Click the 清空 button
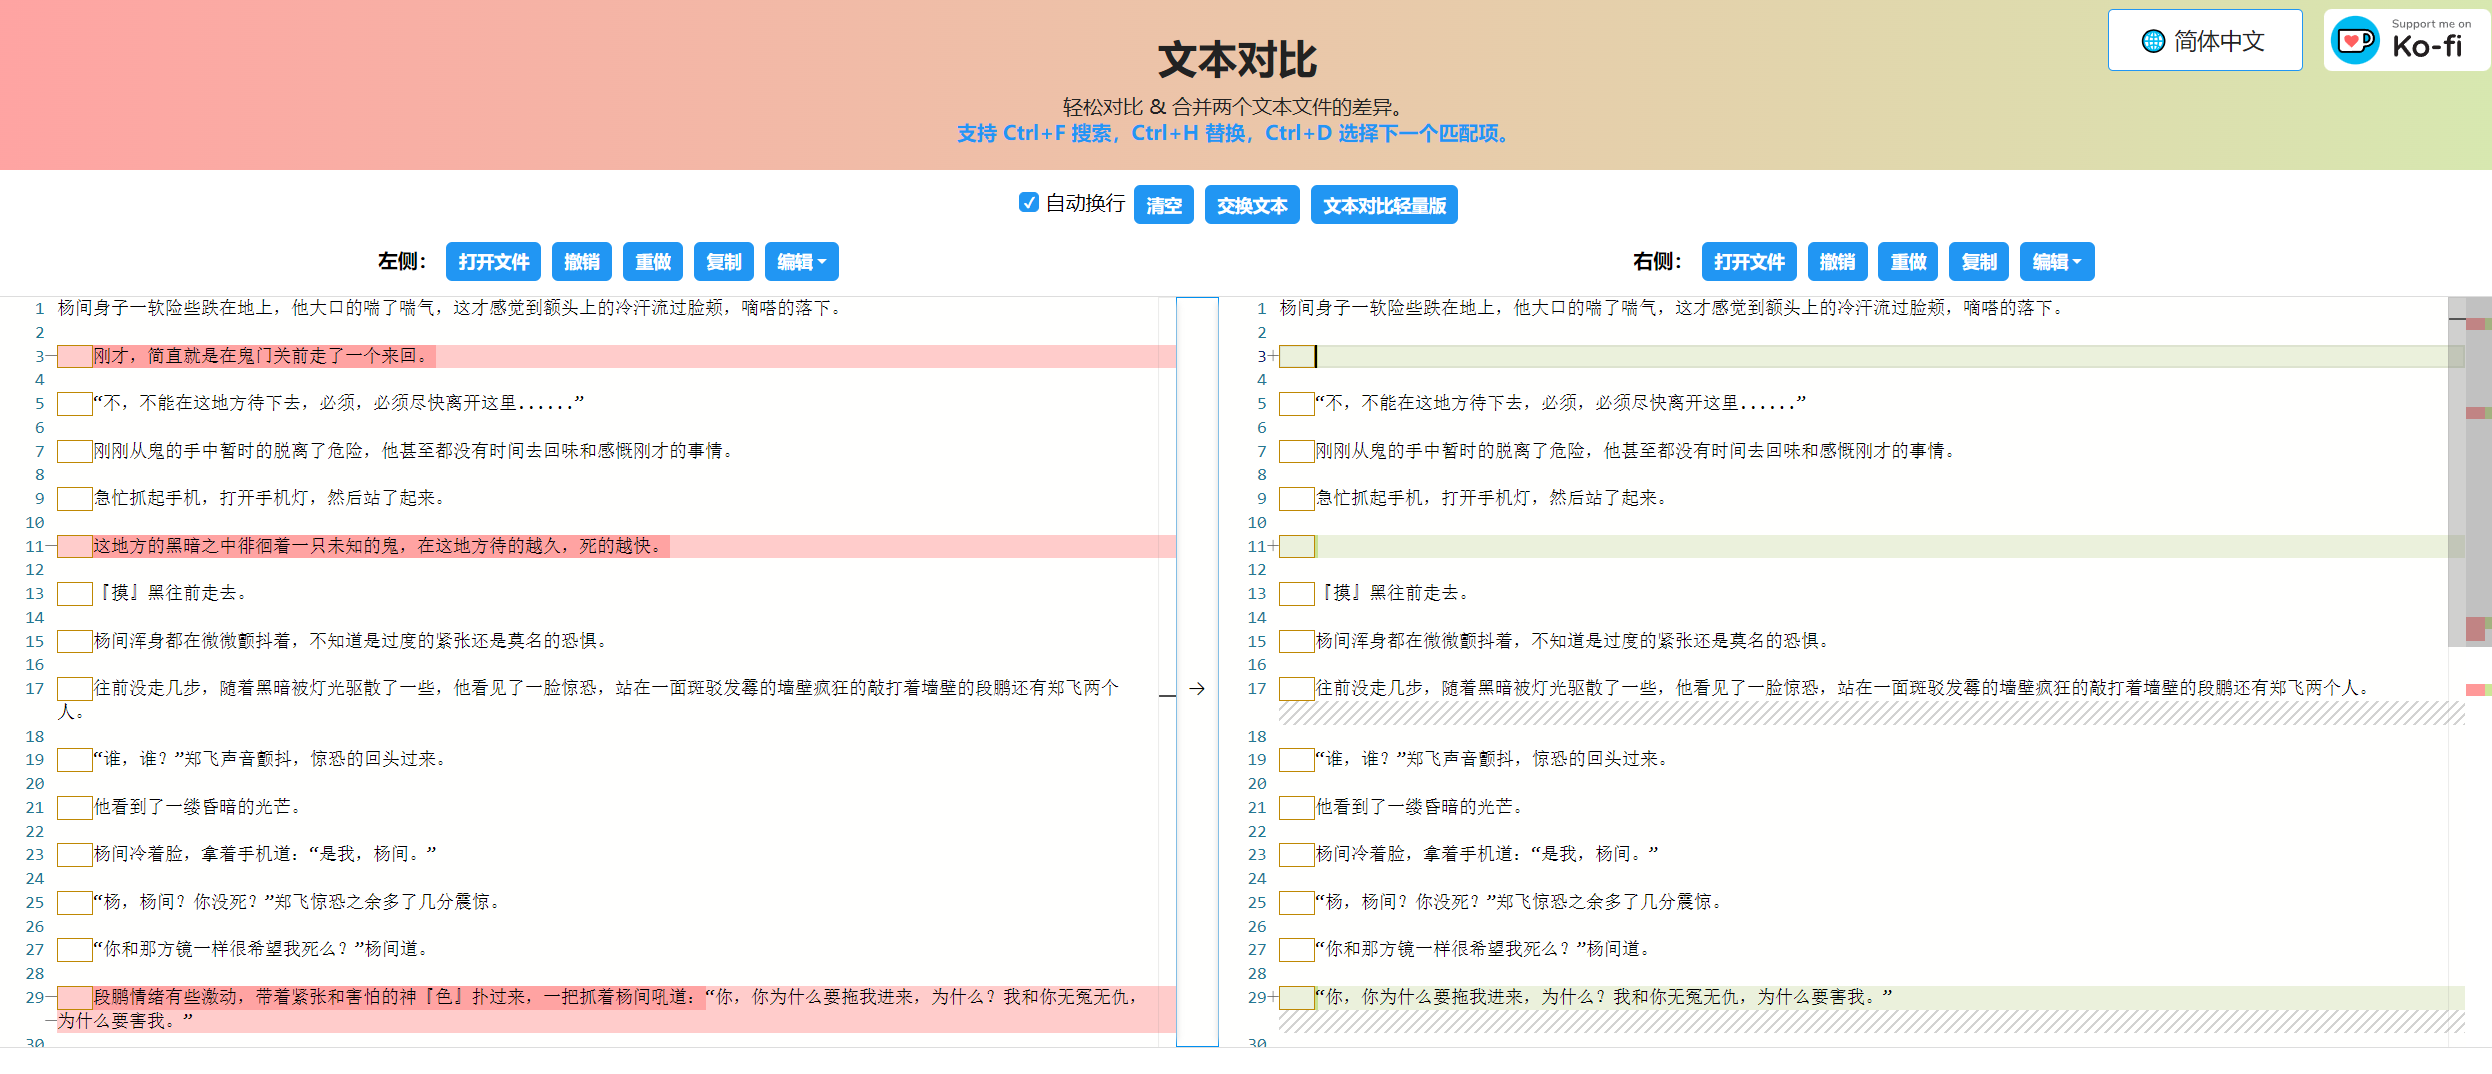 [1164, 205]
